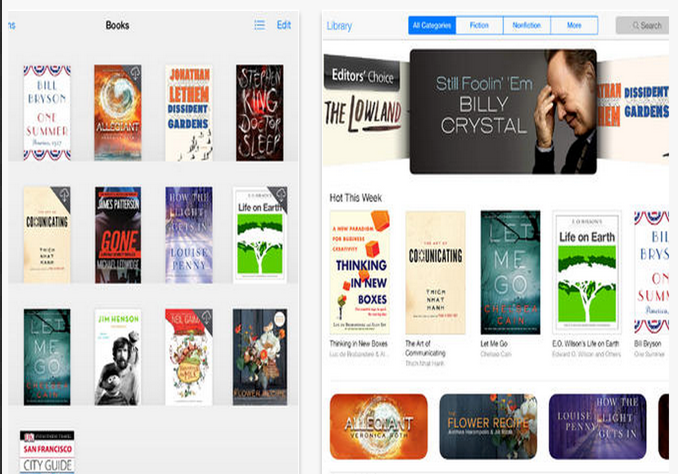The height and width of the screenshot is (474, 678).
Task: Select the Nonfiction tab
Action: pos(527,26)
